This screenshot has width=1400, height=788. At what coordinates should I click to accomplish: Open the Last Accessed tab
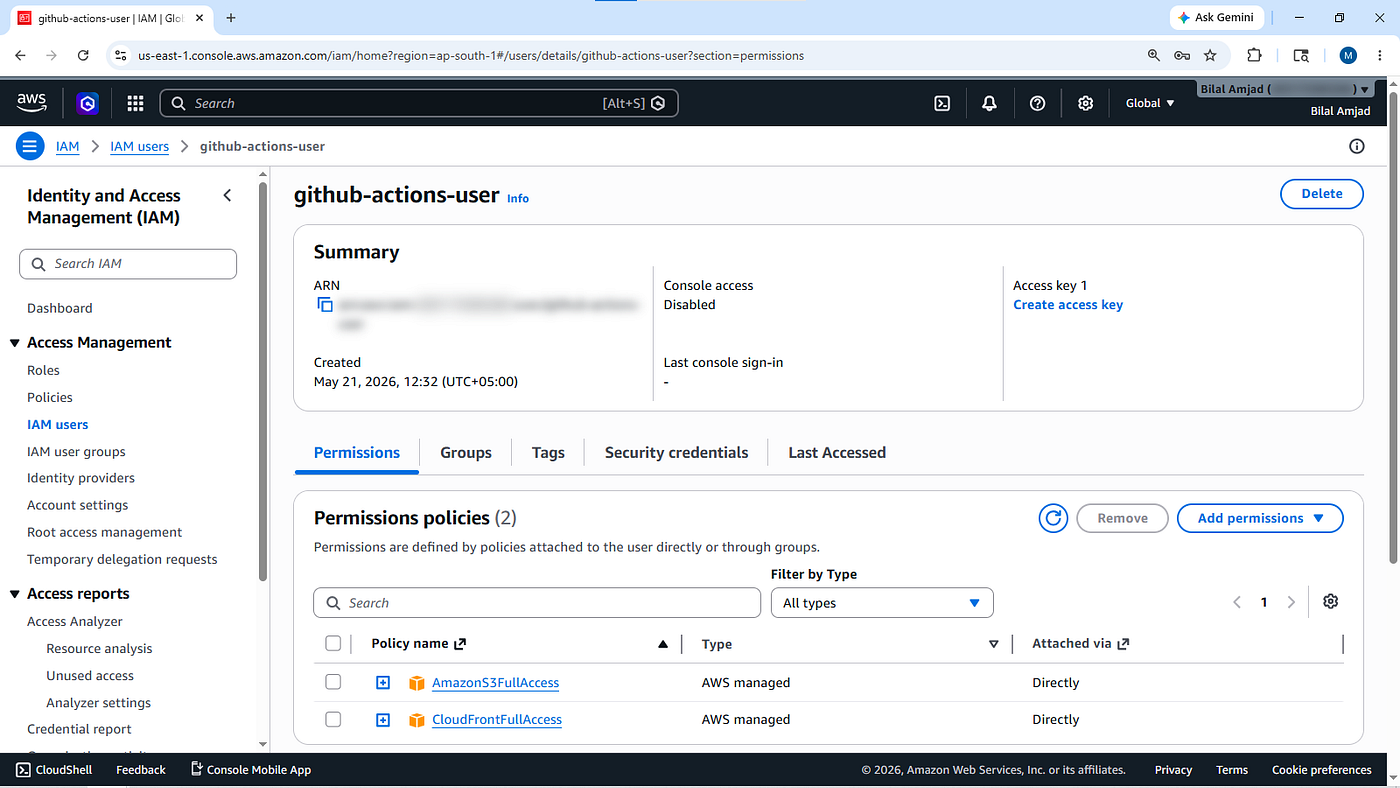(x=837, y=453)
